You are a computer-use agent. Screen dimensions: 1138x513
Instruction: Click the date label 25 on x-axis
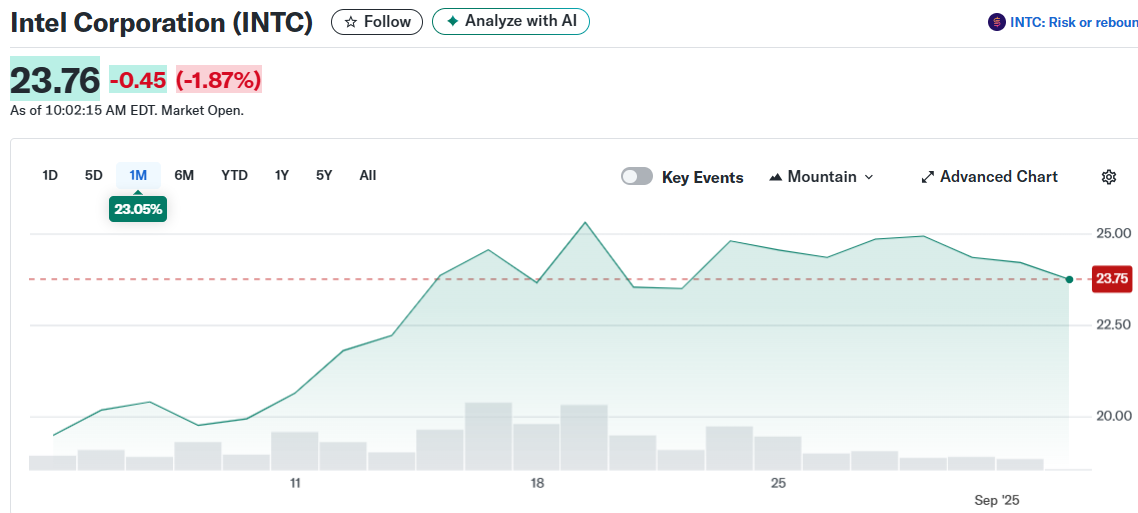coord(779,483)
